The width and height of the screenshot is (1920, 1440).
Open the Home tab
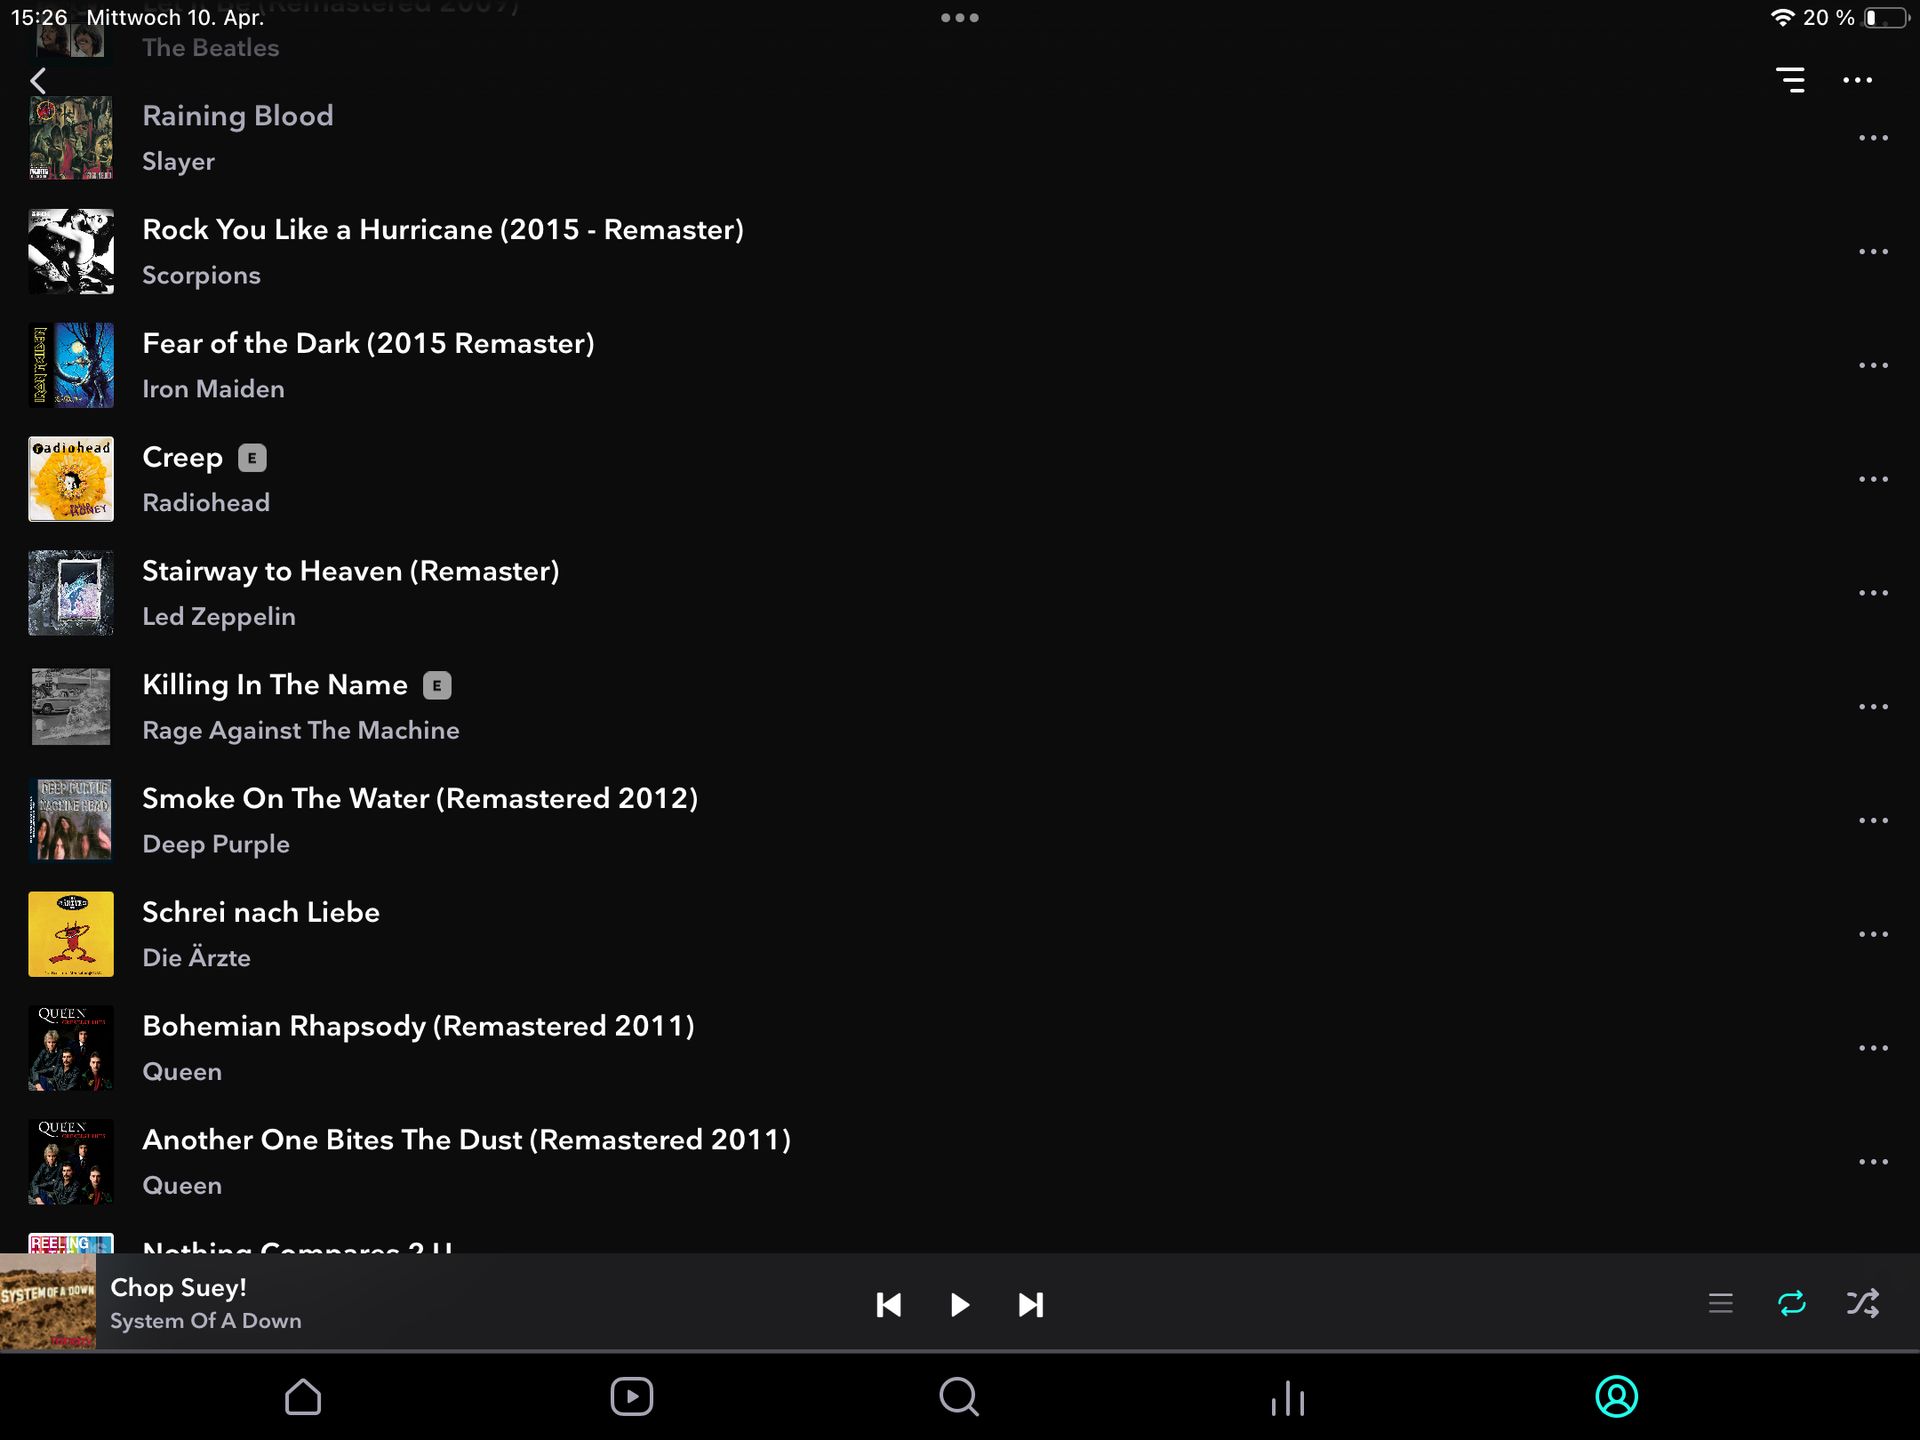point(303,1397)
